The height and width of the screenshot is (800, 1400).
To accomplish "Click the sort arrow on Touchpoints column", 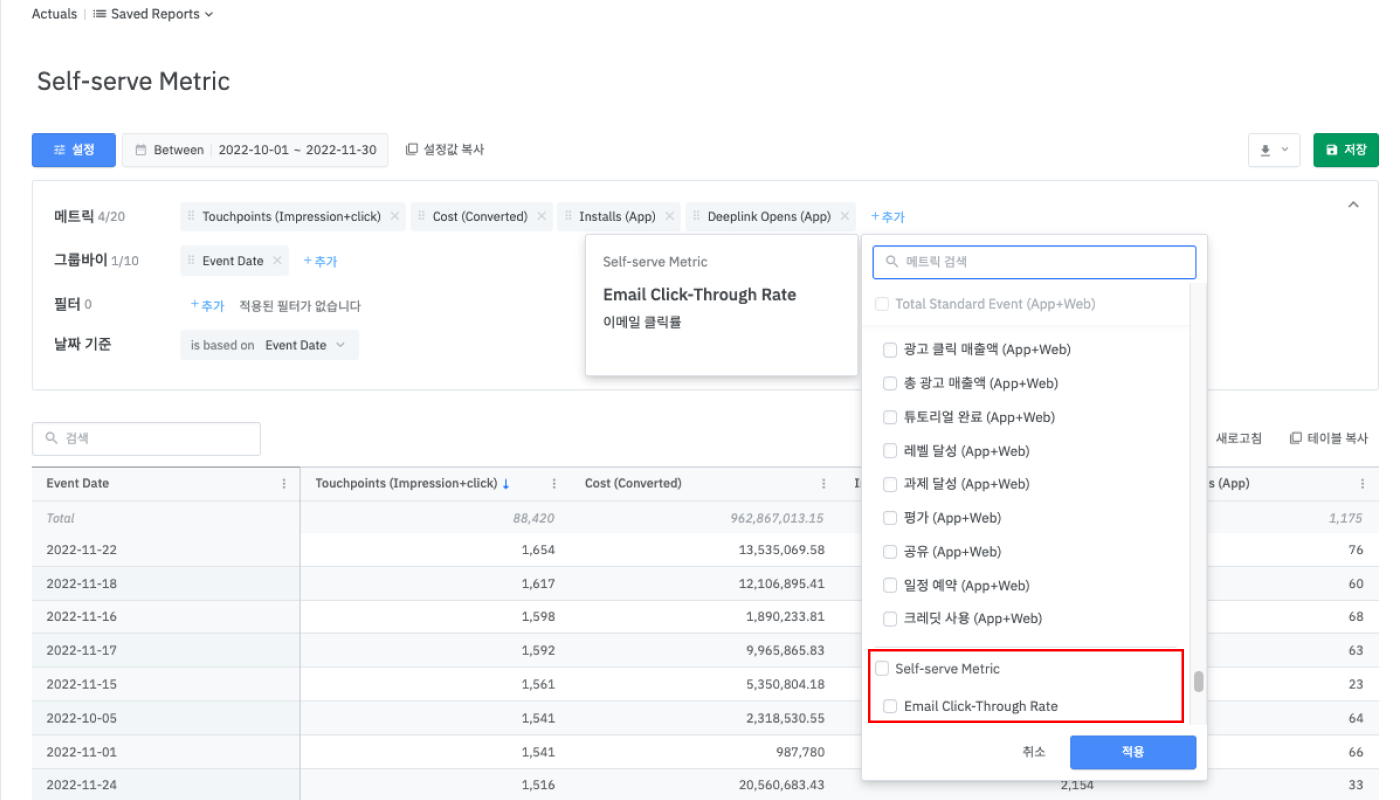I will 506,484.
